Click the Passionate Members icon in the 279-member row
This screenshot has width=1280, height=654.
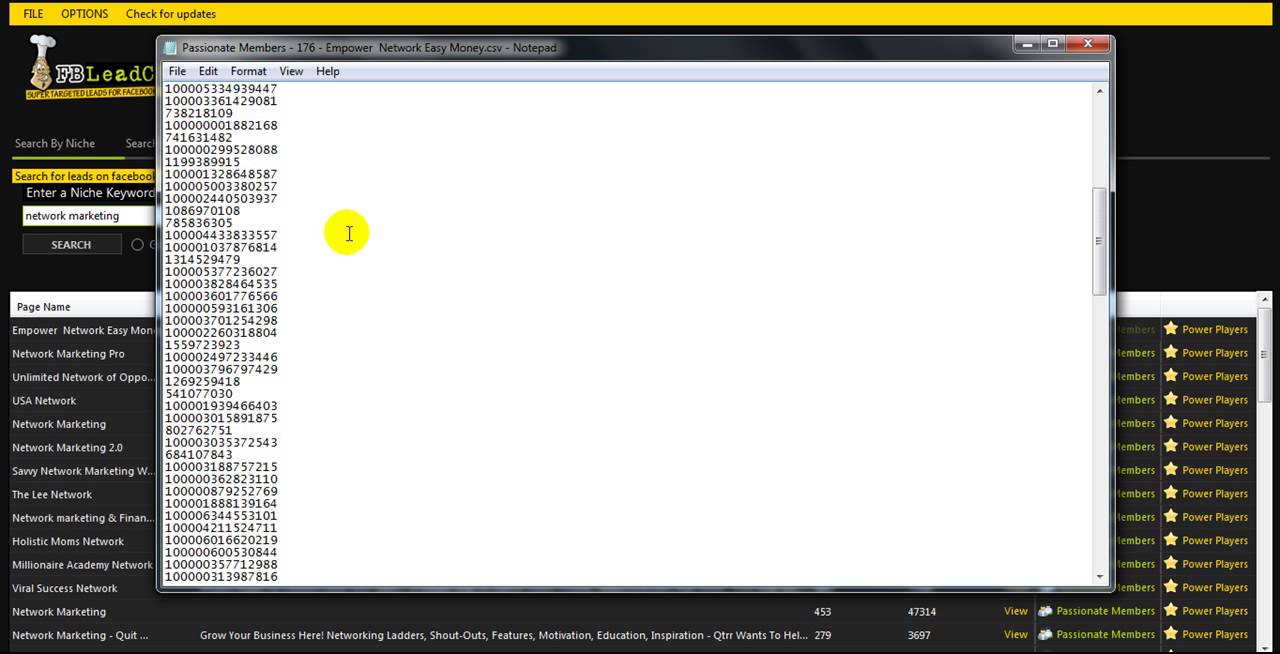click(1045, 634)
